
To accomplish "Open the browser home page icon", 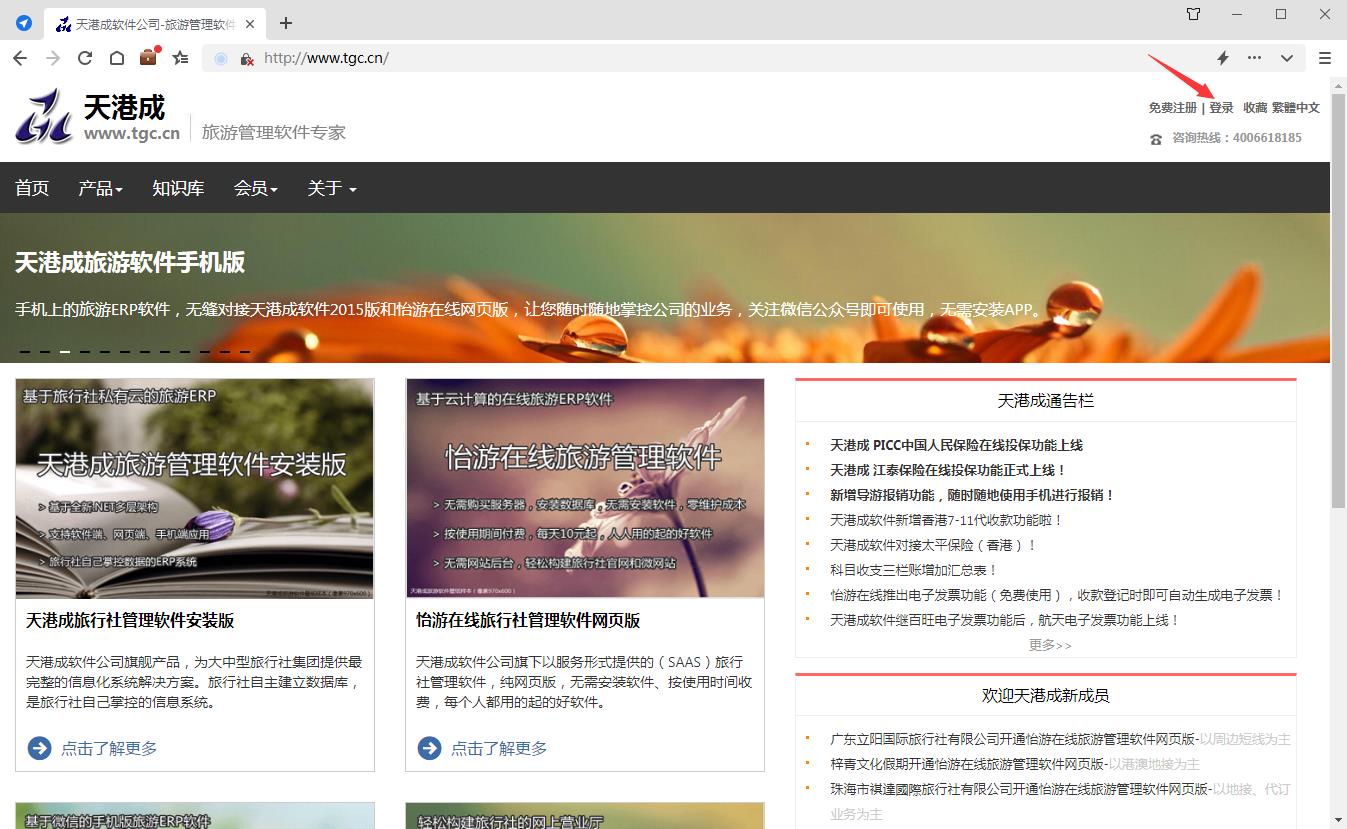I will pyautogui.click(x=117, y=58).
